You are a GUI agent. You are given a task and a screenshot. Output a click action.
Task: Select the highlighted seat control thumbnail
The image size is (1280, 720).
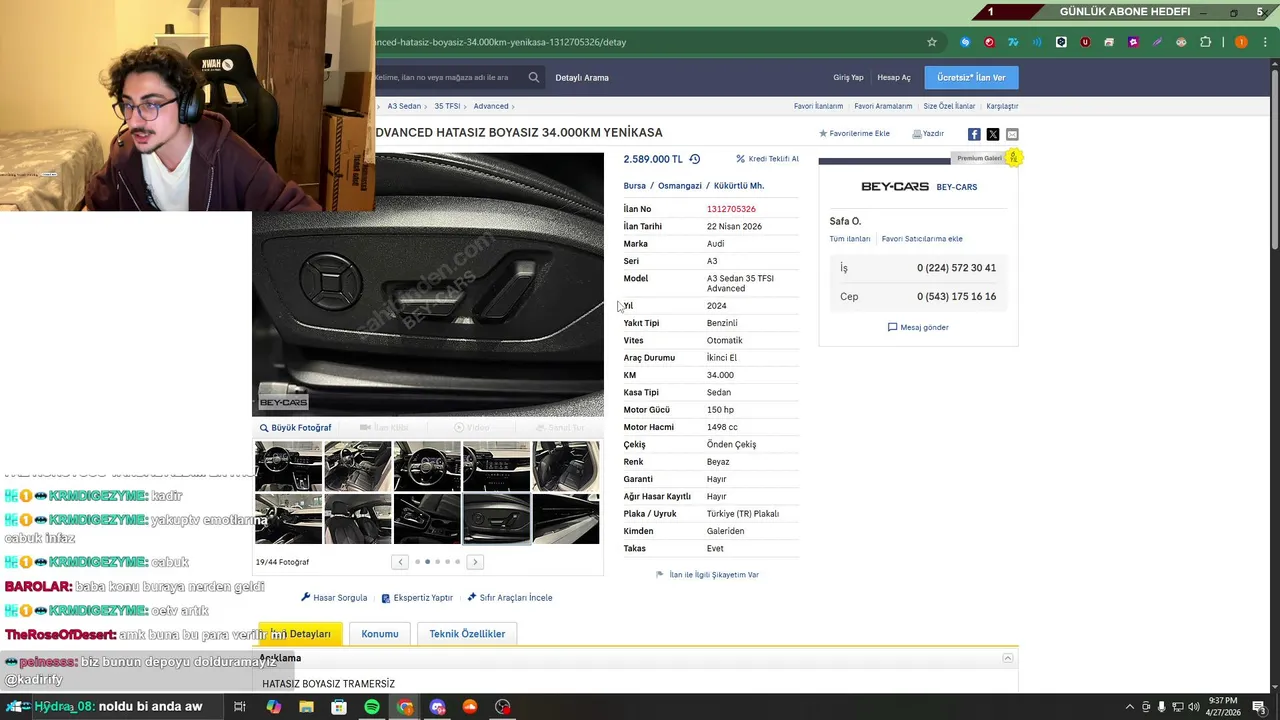coord(496,519)
